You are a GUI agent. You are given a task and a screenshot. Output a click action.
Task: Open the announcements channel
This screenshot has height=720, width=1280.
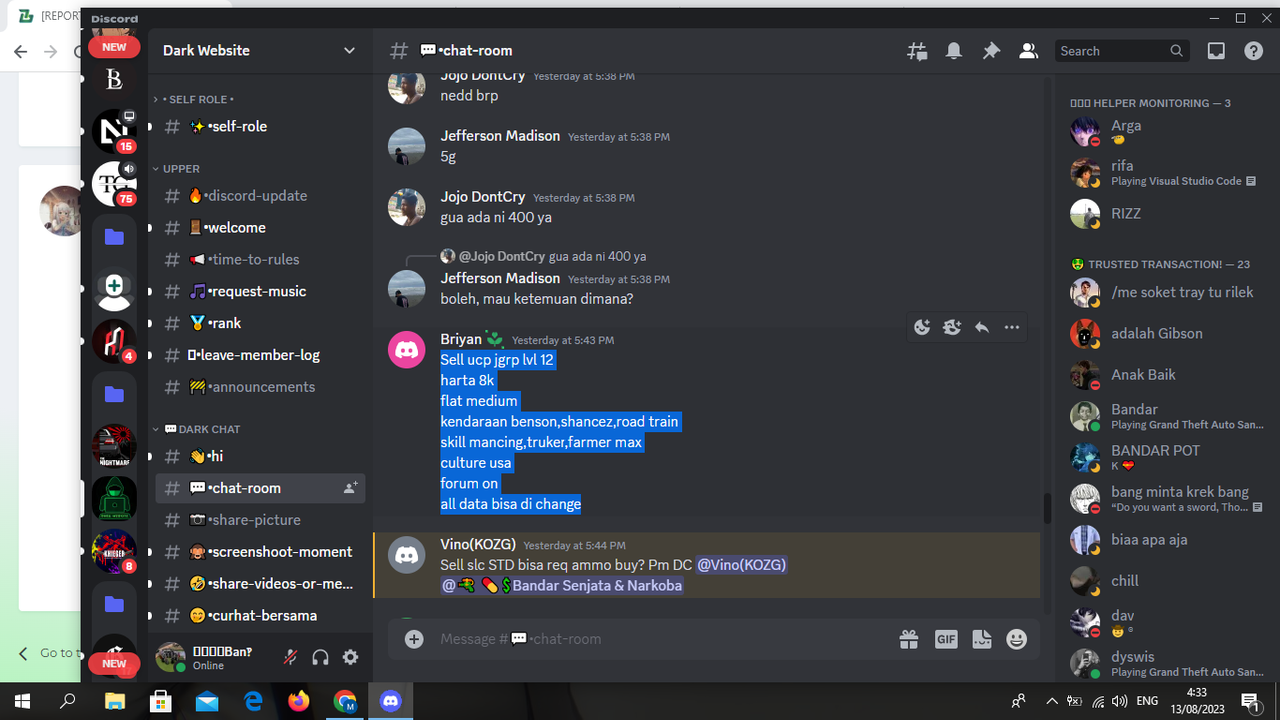260,387
